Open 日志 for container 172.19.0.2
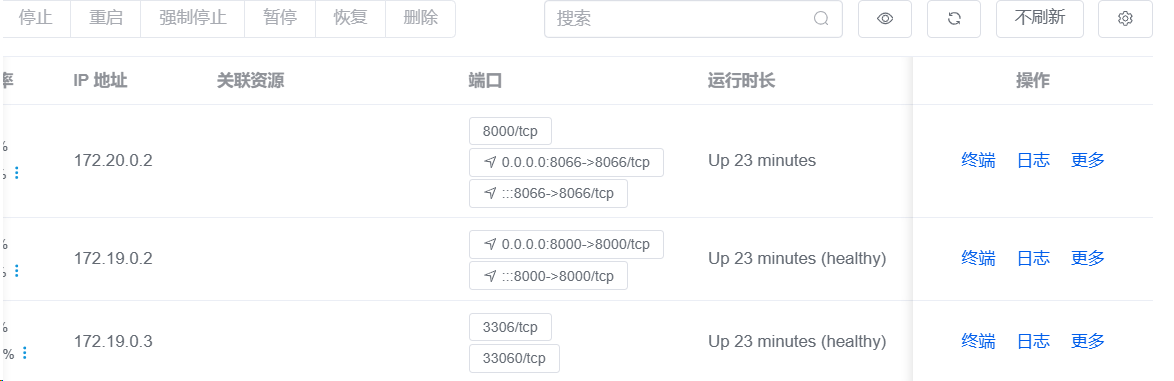The image size is (1174, 381). (x=1032, y=258)
